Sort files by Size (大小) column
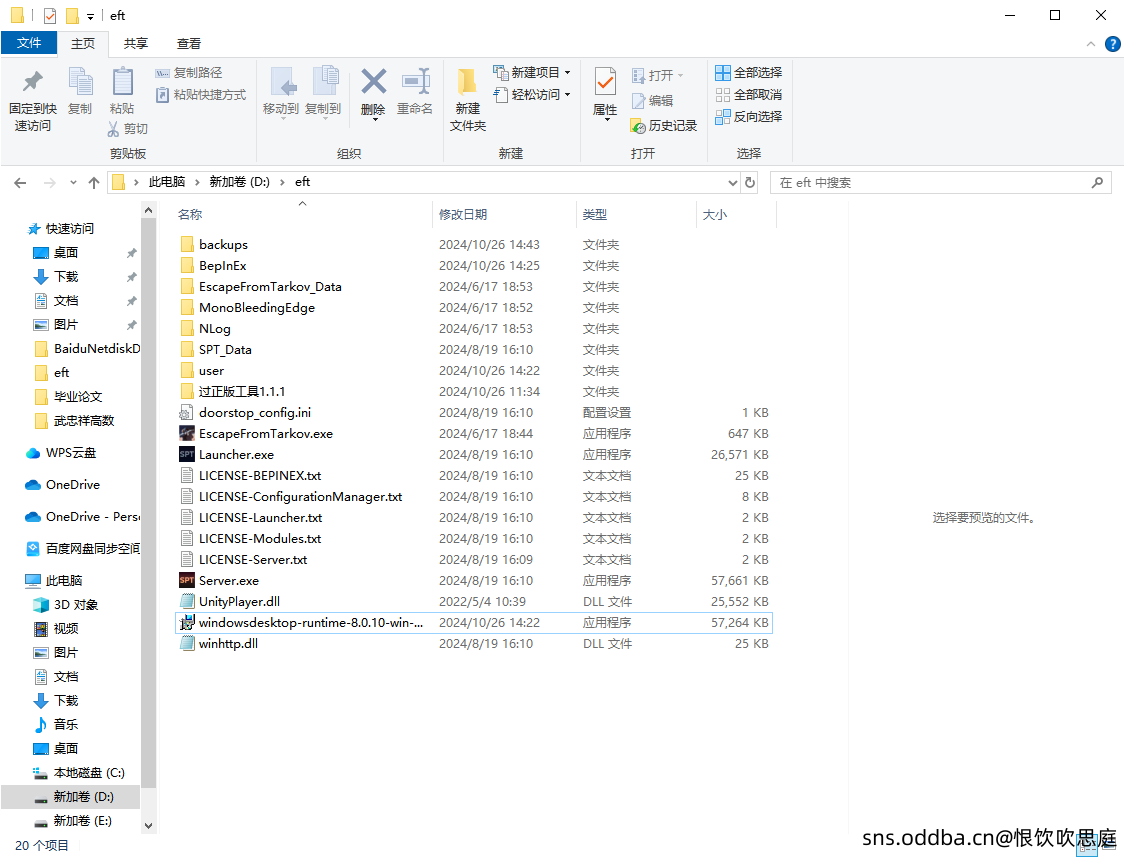Image resolution: width=1125 pixels, height=858 pixels. coord(715,214)
